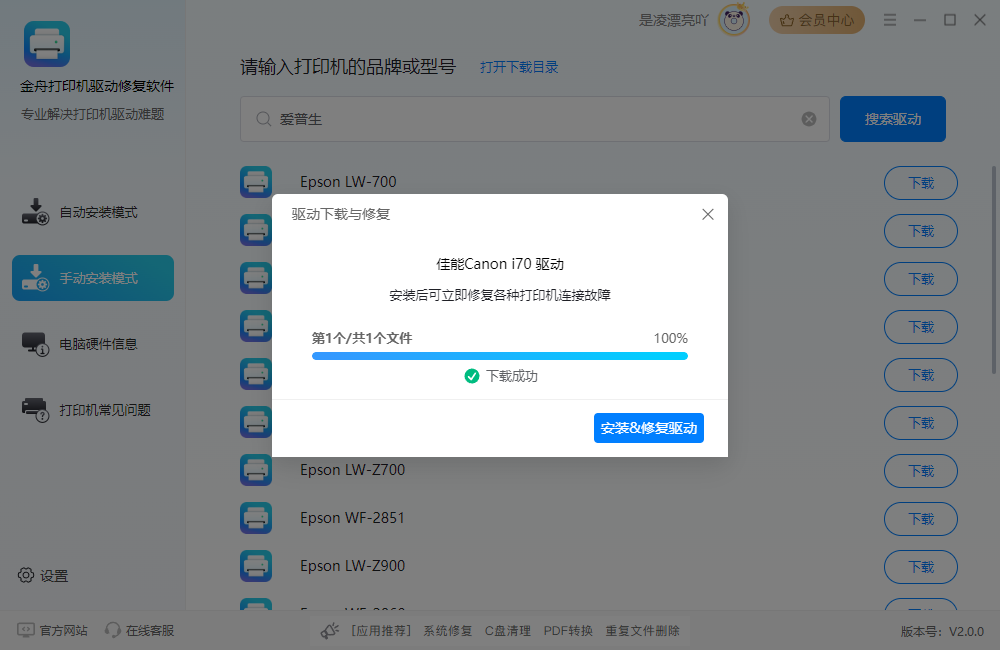Viewport: 1000px width, 650px height.
Task: Open 打开下载目录 link
Action: click(519, 67)
